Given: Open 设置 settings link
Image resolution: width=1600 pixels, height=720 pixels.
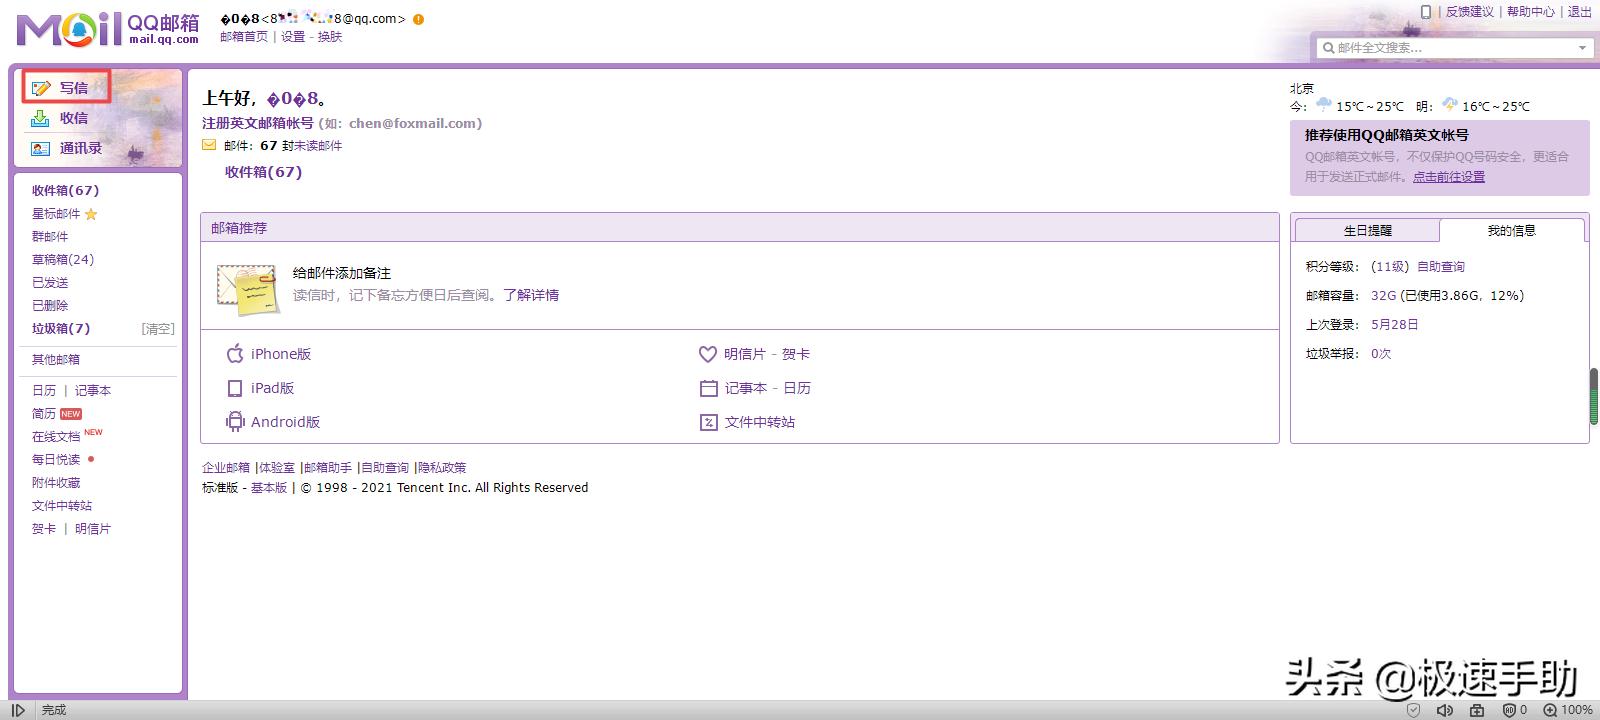Looking at the screenshot, I should [293, 37].
